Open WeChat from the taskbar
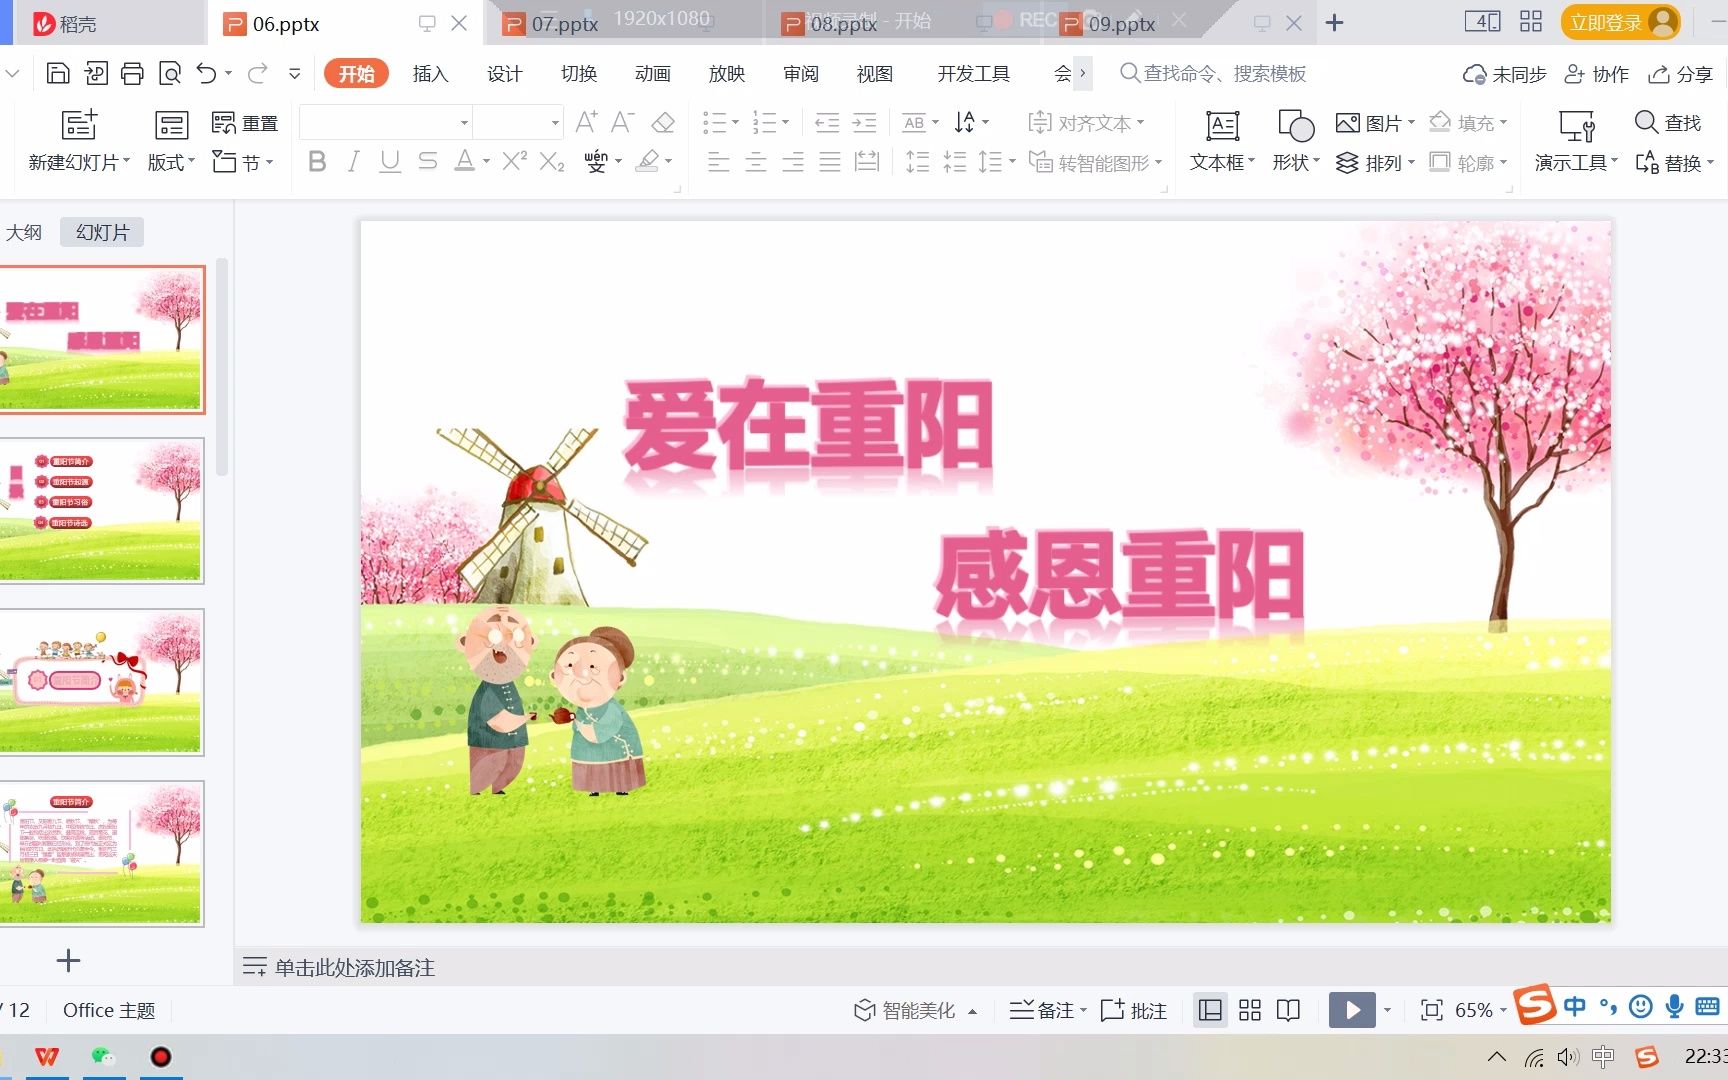 tap(103, 1056)
